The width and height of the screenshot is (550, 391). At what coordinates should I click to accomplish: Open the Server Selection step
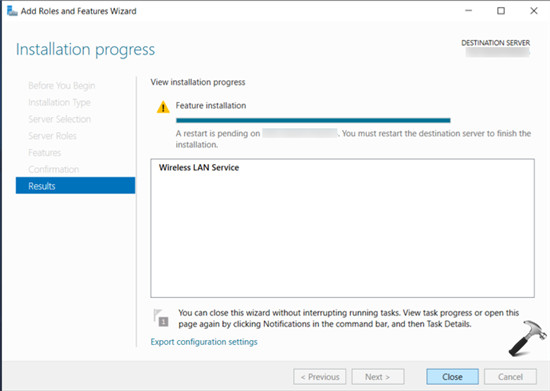click(60, 119)
